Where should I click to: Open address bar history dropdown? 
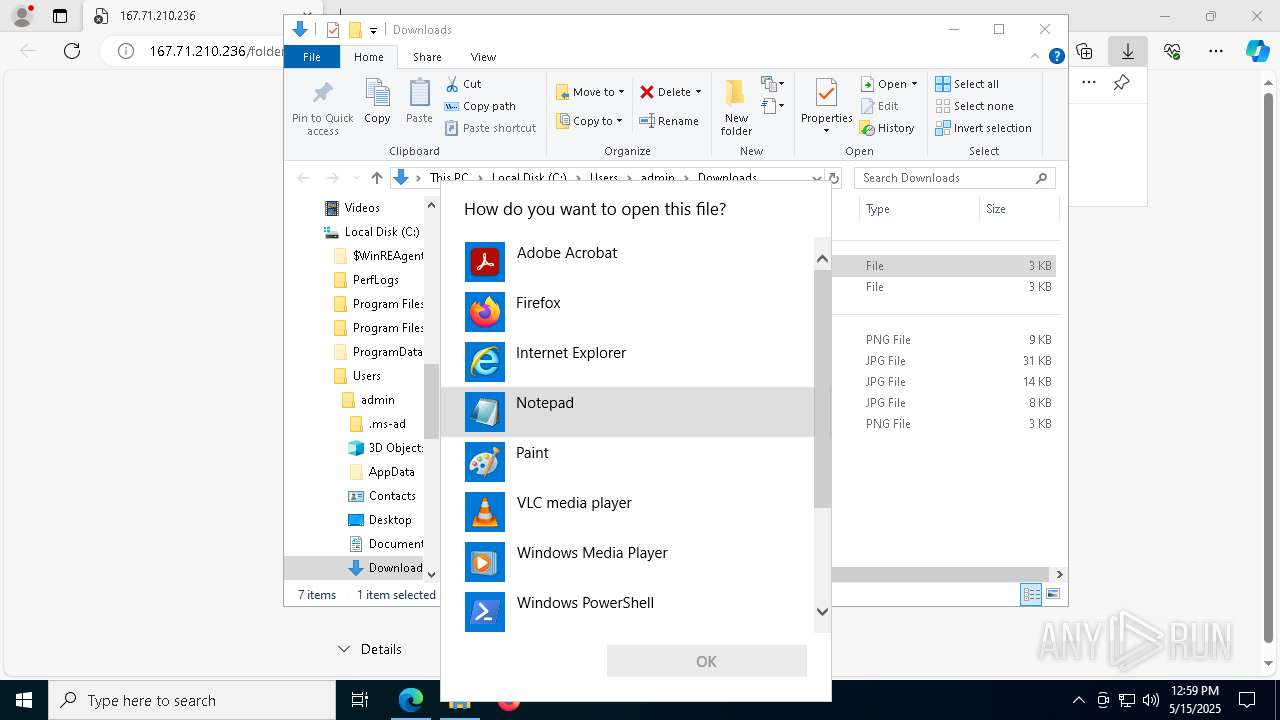pyautogui.click(x=817, y=178)
